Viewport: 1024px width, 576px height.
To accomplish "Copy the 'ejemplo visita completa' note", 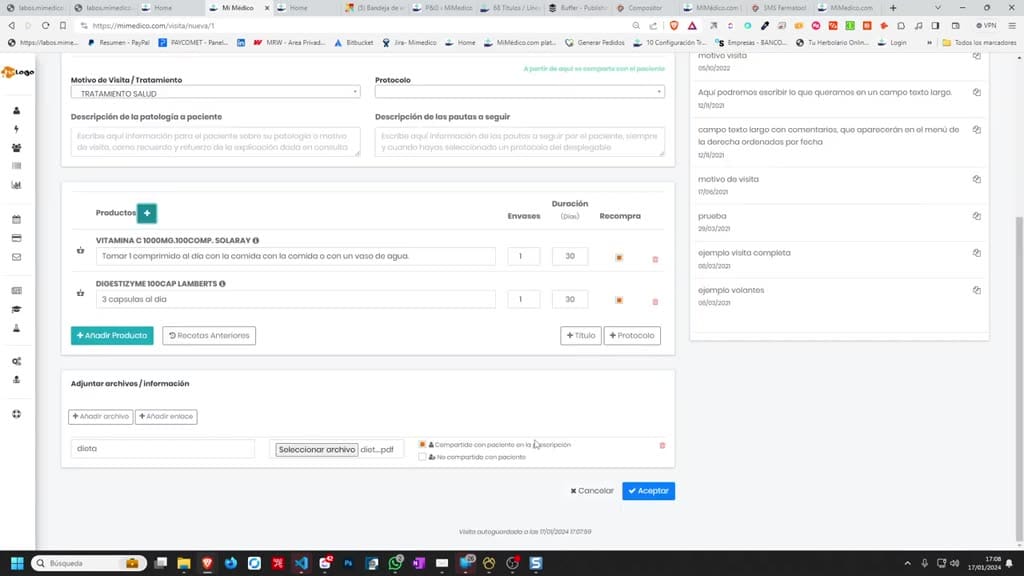I will pos(976,253).
